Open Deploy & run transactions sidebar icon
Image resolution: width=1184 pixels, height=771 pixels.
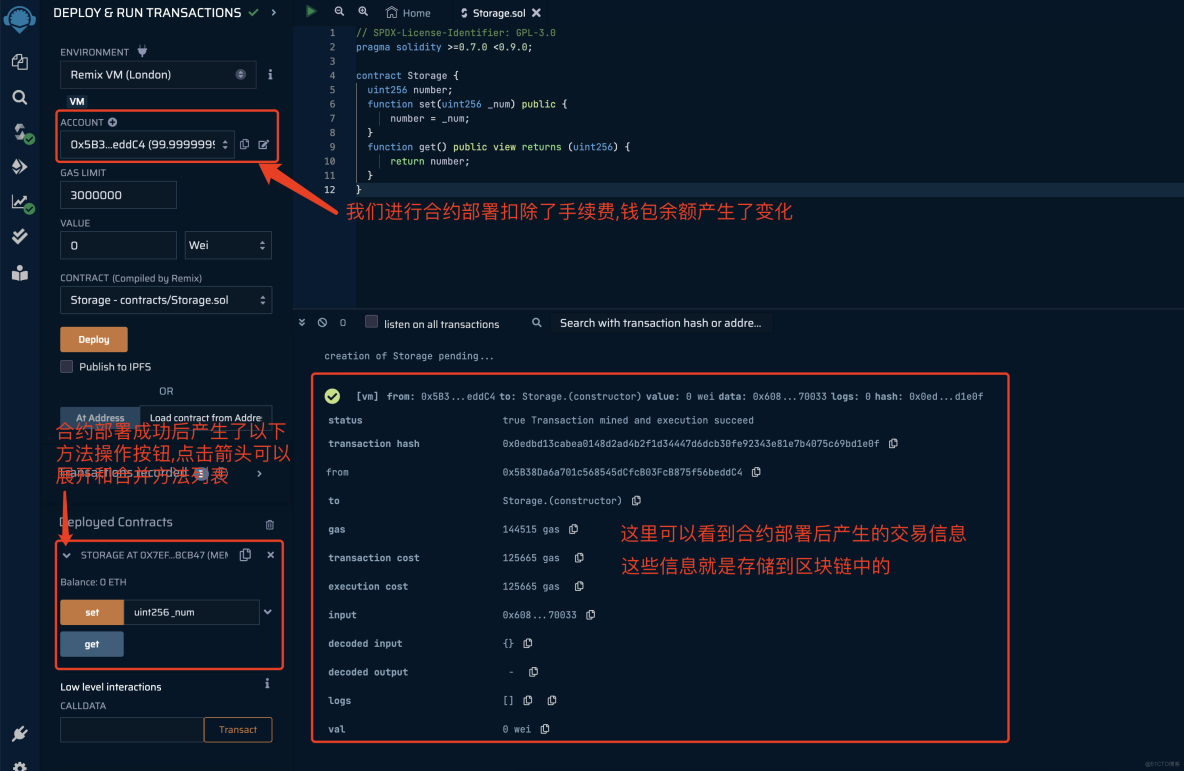tap(20, 166)
